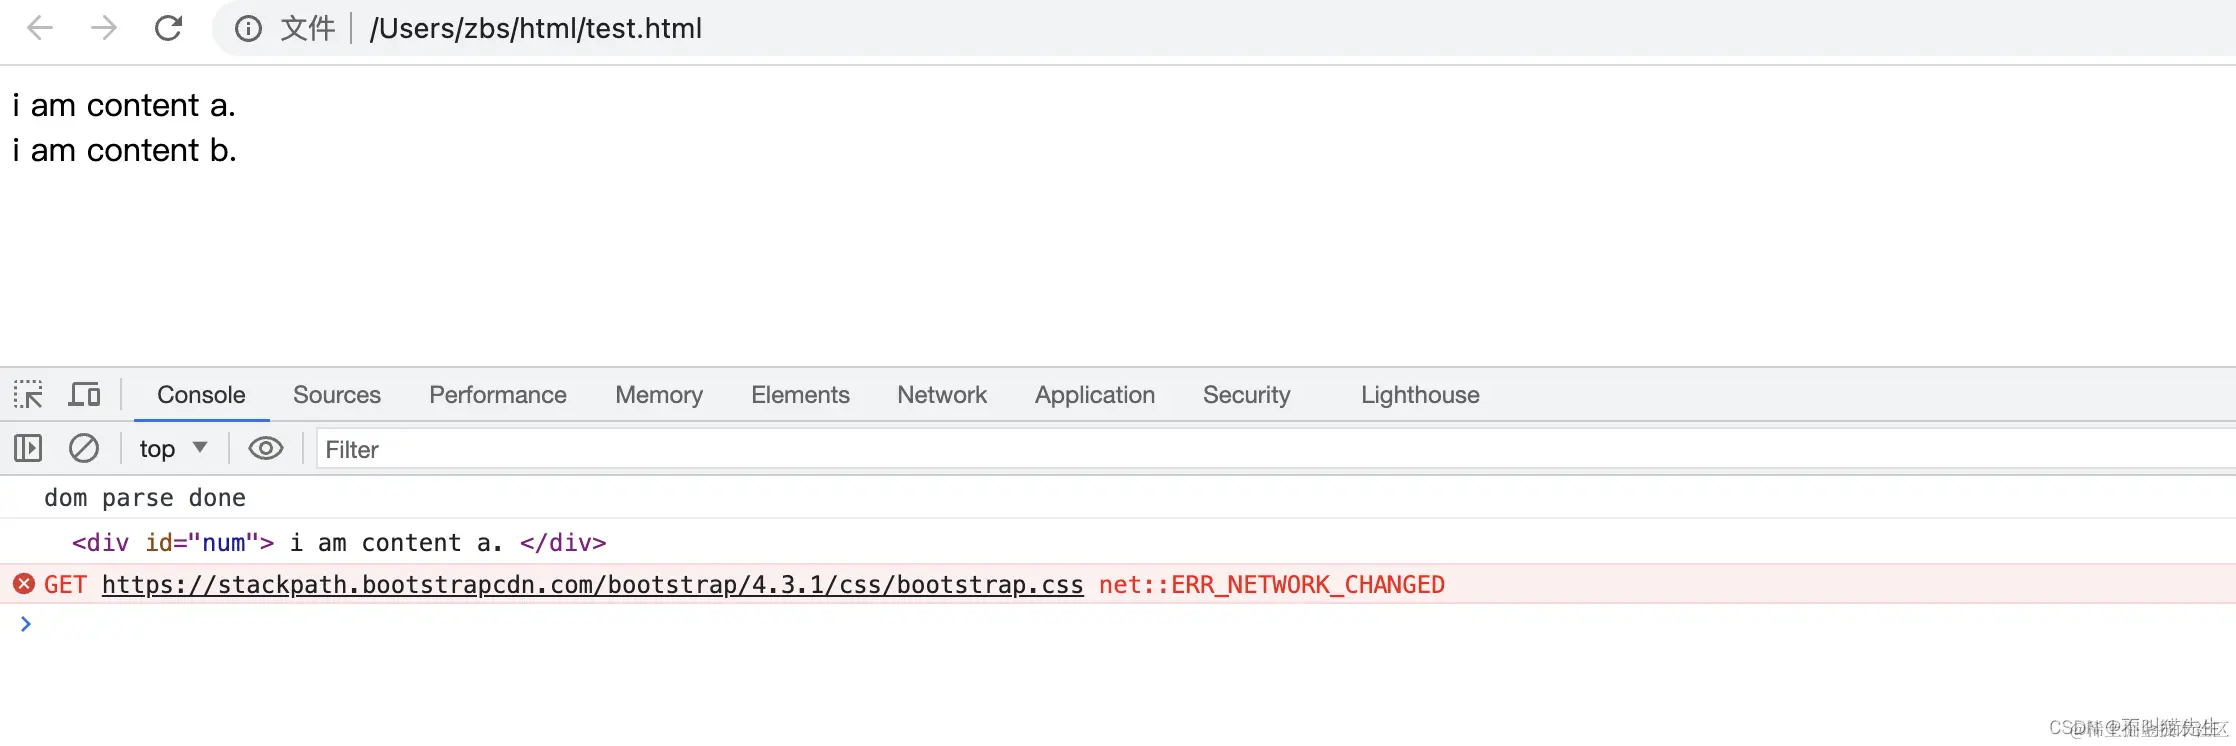This screenshot has height=746, width=2236.
Task: Open the bootstrap.css URL link
Action: coord(593,585)
